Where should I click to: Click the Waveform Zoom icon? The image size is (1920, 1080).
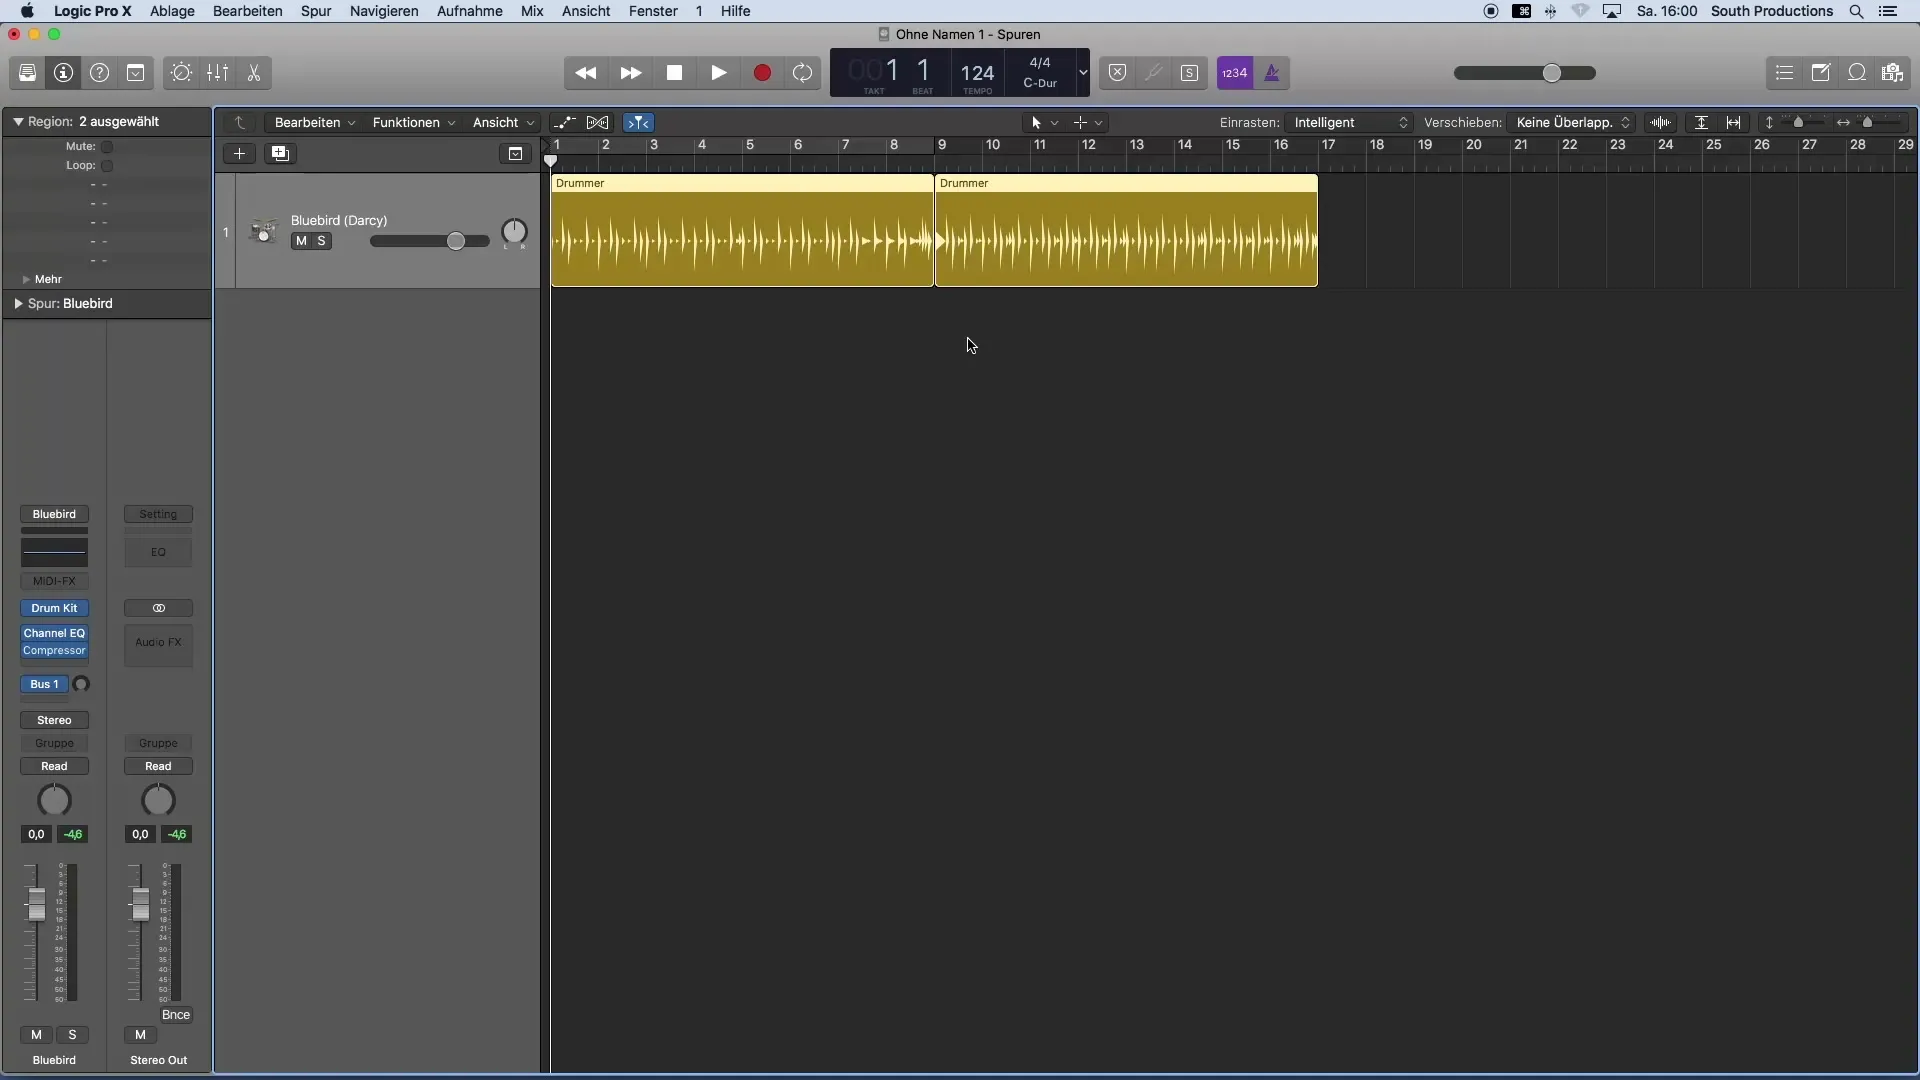(1661, 123)
